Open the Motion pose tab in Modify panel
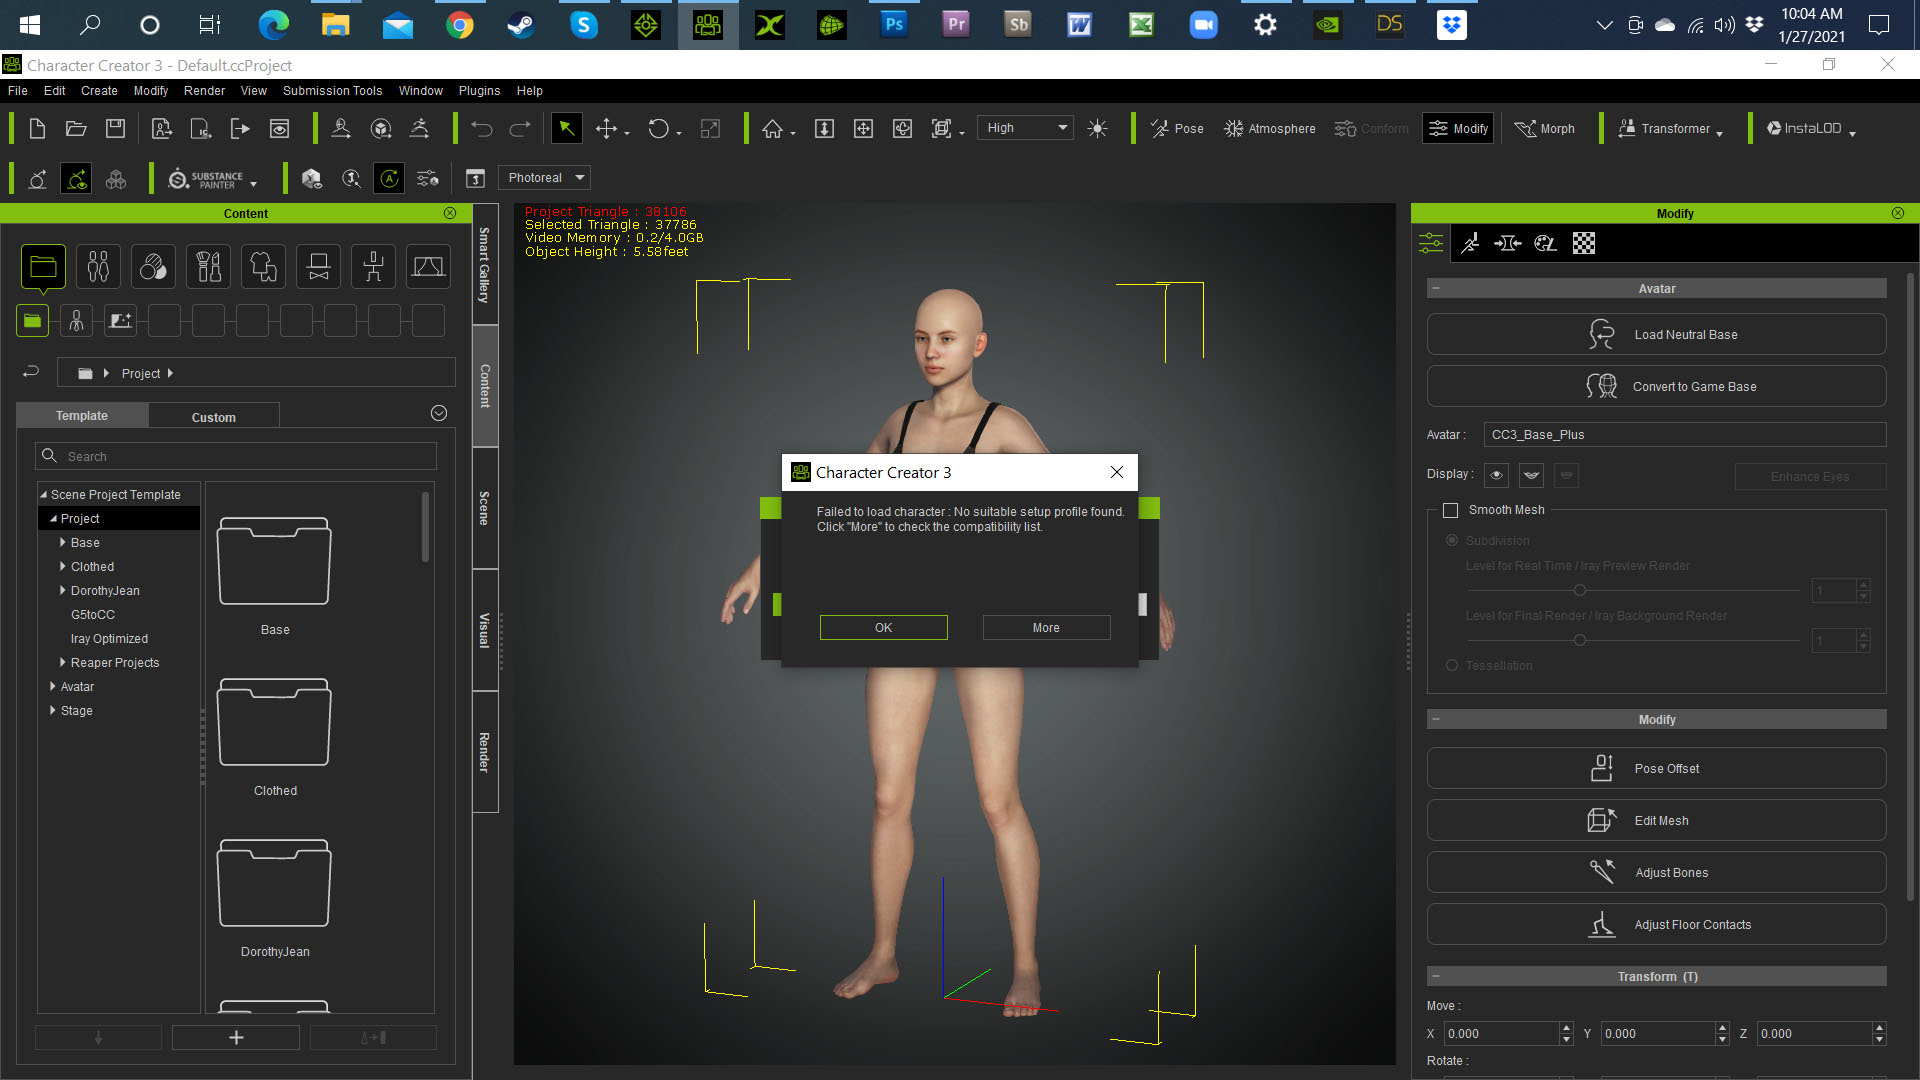 pos(1470,243)
